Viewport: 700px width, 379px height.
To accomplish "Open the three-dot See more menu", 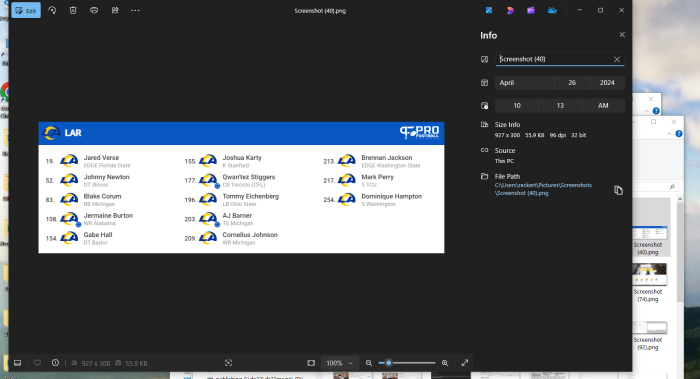I will 135,10.
